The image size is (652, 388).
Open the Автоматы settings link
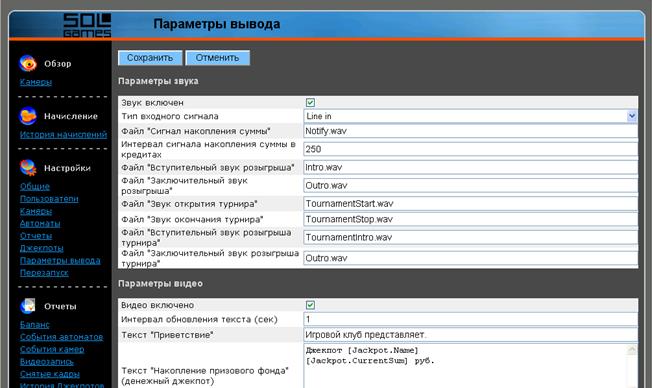(x=40, y=223)
